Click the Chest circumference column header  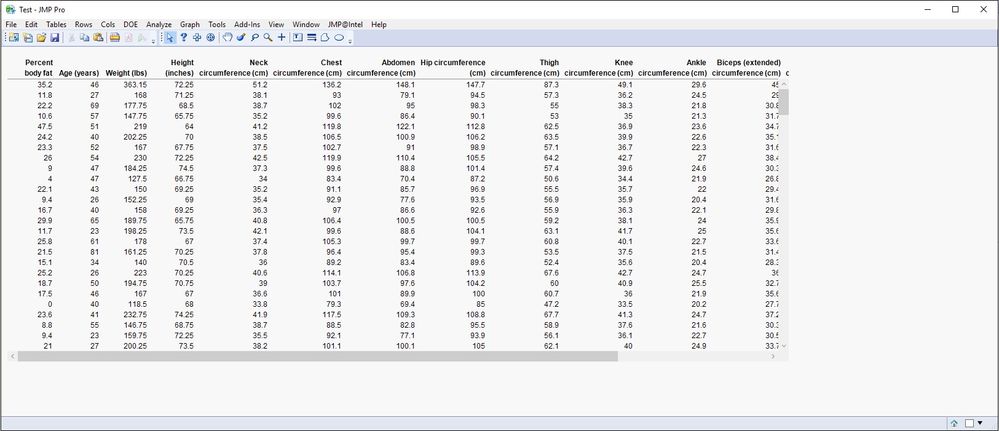308,68
